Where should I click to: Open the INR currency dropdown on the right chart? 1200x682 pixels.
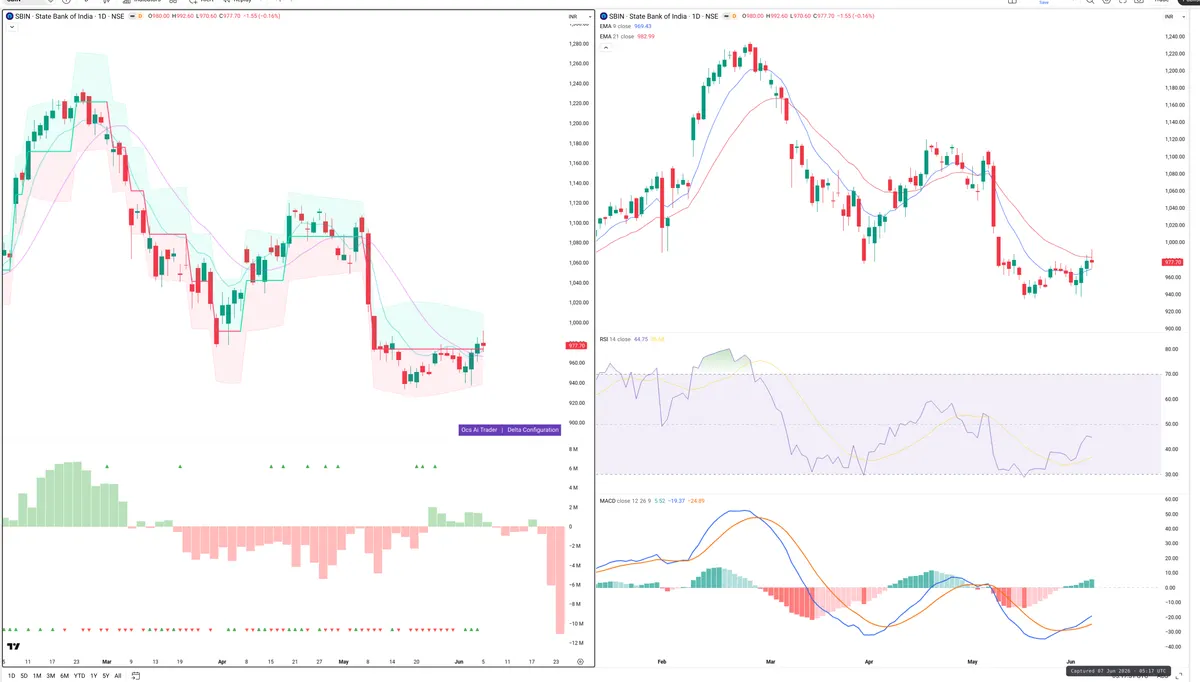pos(1174,18)
